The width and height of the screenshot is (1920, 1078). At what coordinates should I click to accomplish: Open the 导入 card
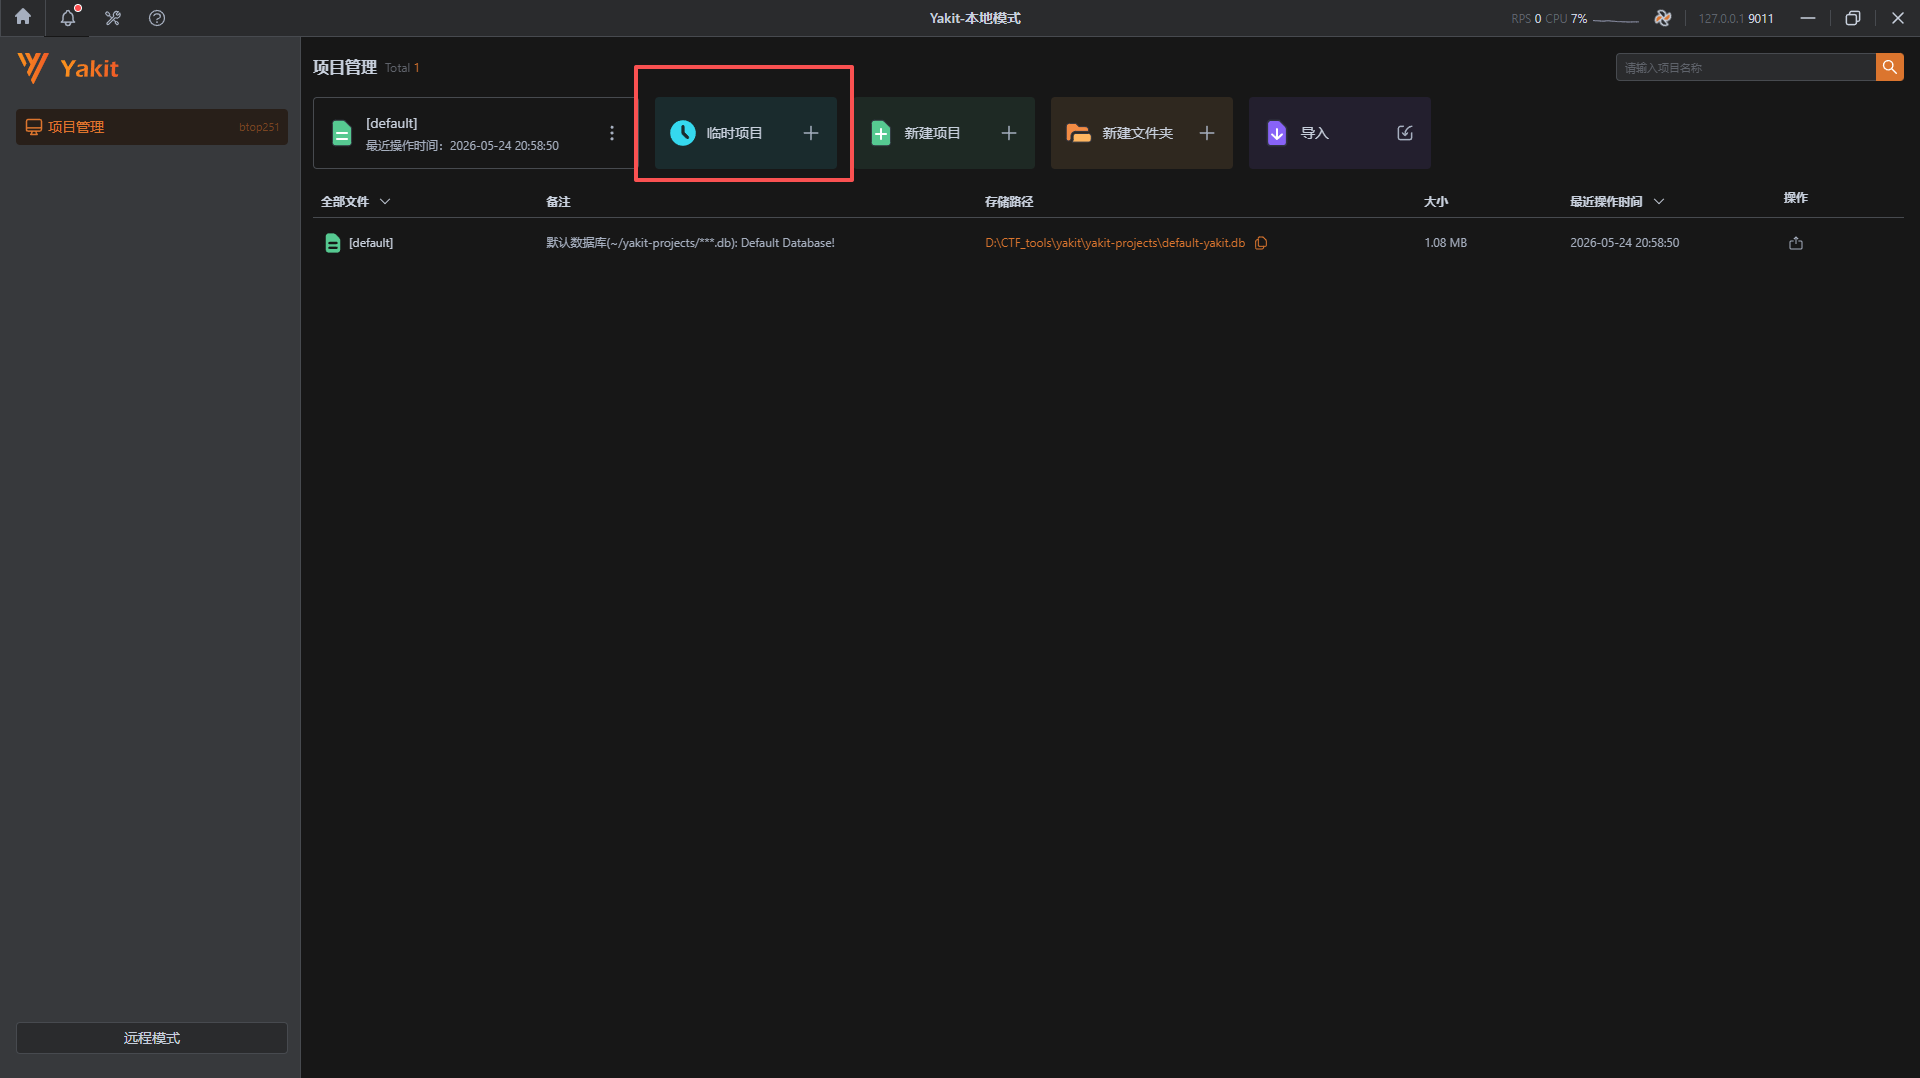(x=1340, y=133)
